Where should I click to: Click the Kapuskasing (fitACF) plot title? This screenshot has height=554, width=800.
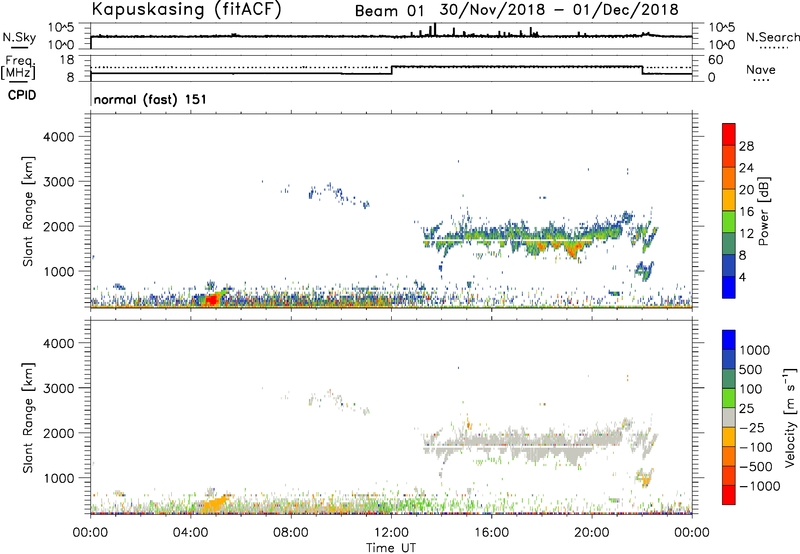[186, 10]
